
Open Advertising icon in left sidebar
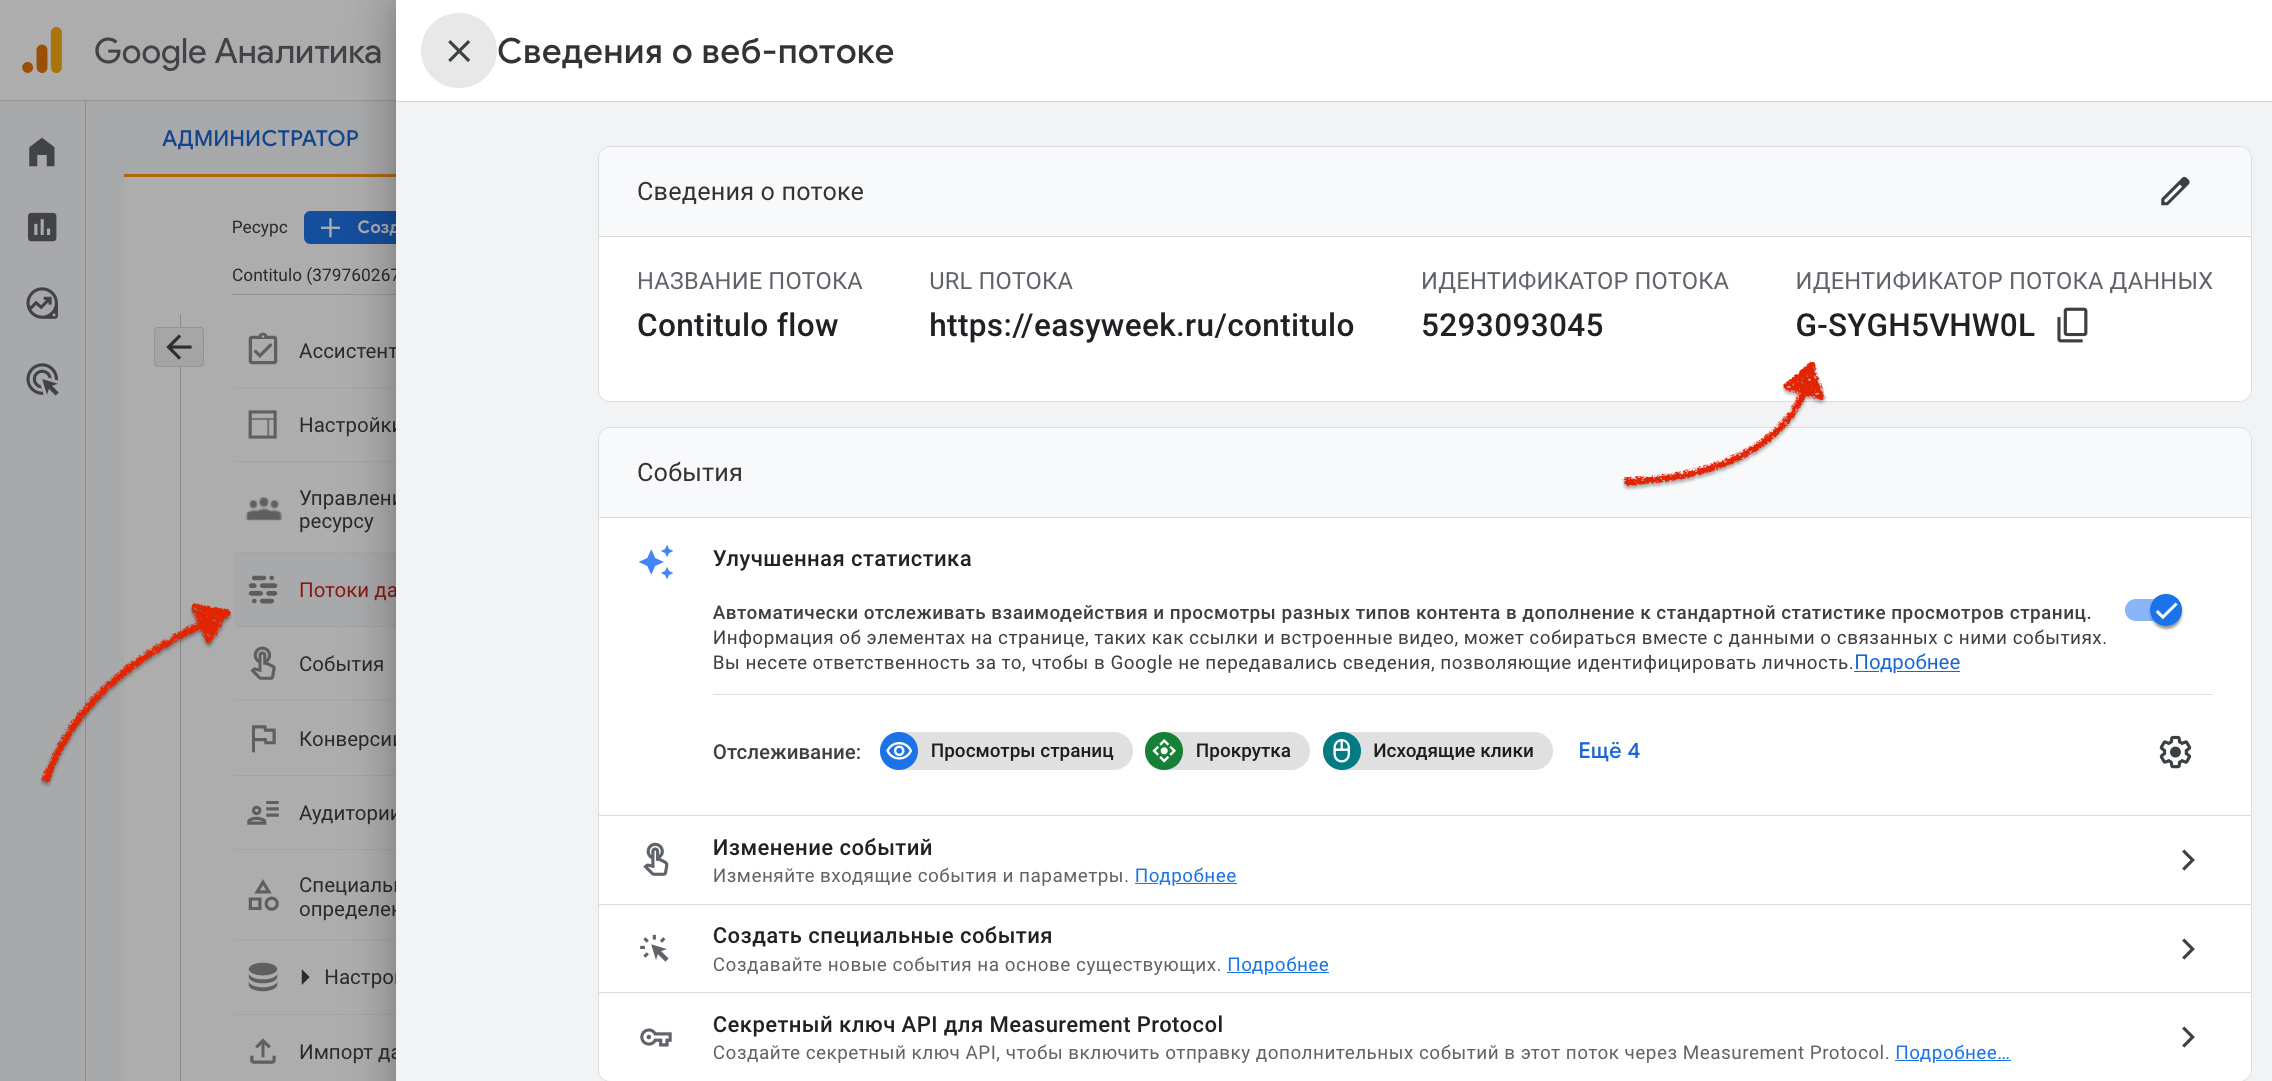[x=42, y=380]
